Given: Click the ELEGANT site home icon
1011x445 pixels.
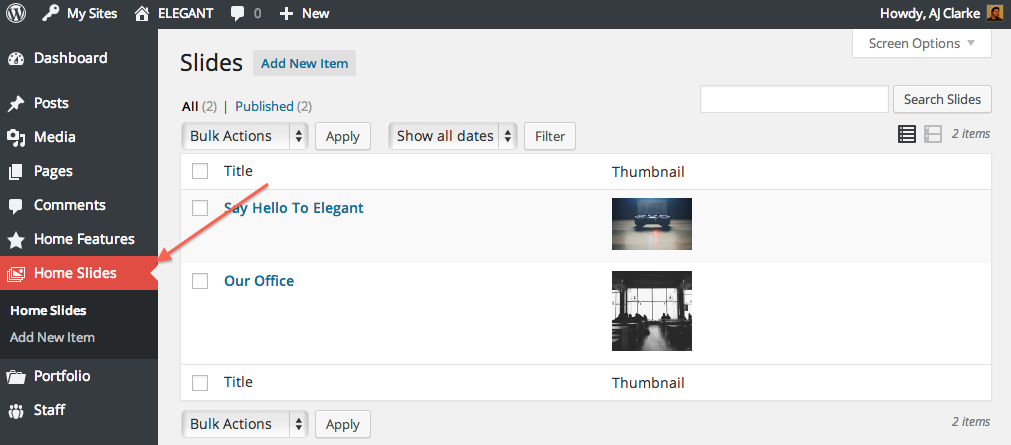Looking at the screenshot, I should [x=142, y=13].
